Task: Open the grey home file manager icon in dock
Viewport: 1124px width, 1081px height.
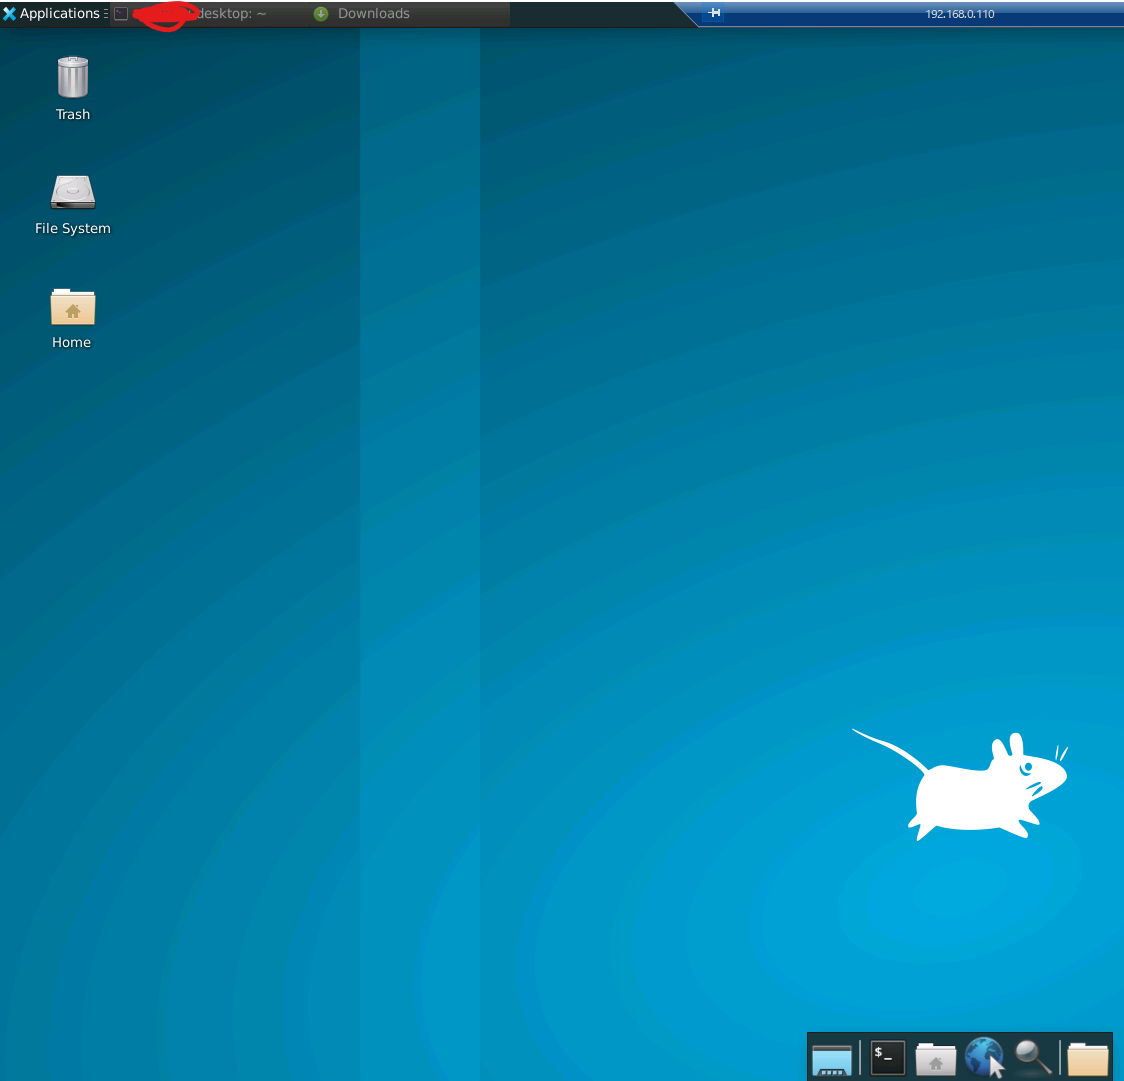Action: [935, 1057]
